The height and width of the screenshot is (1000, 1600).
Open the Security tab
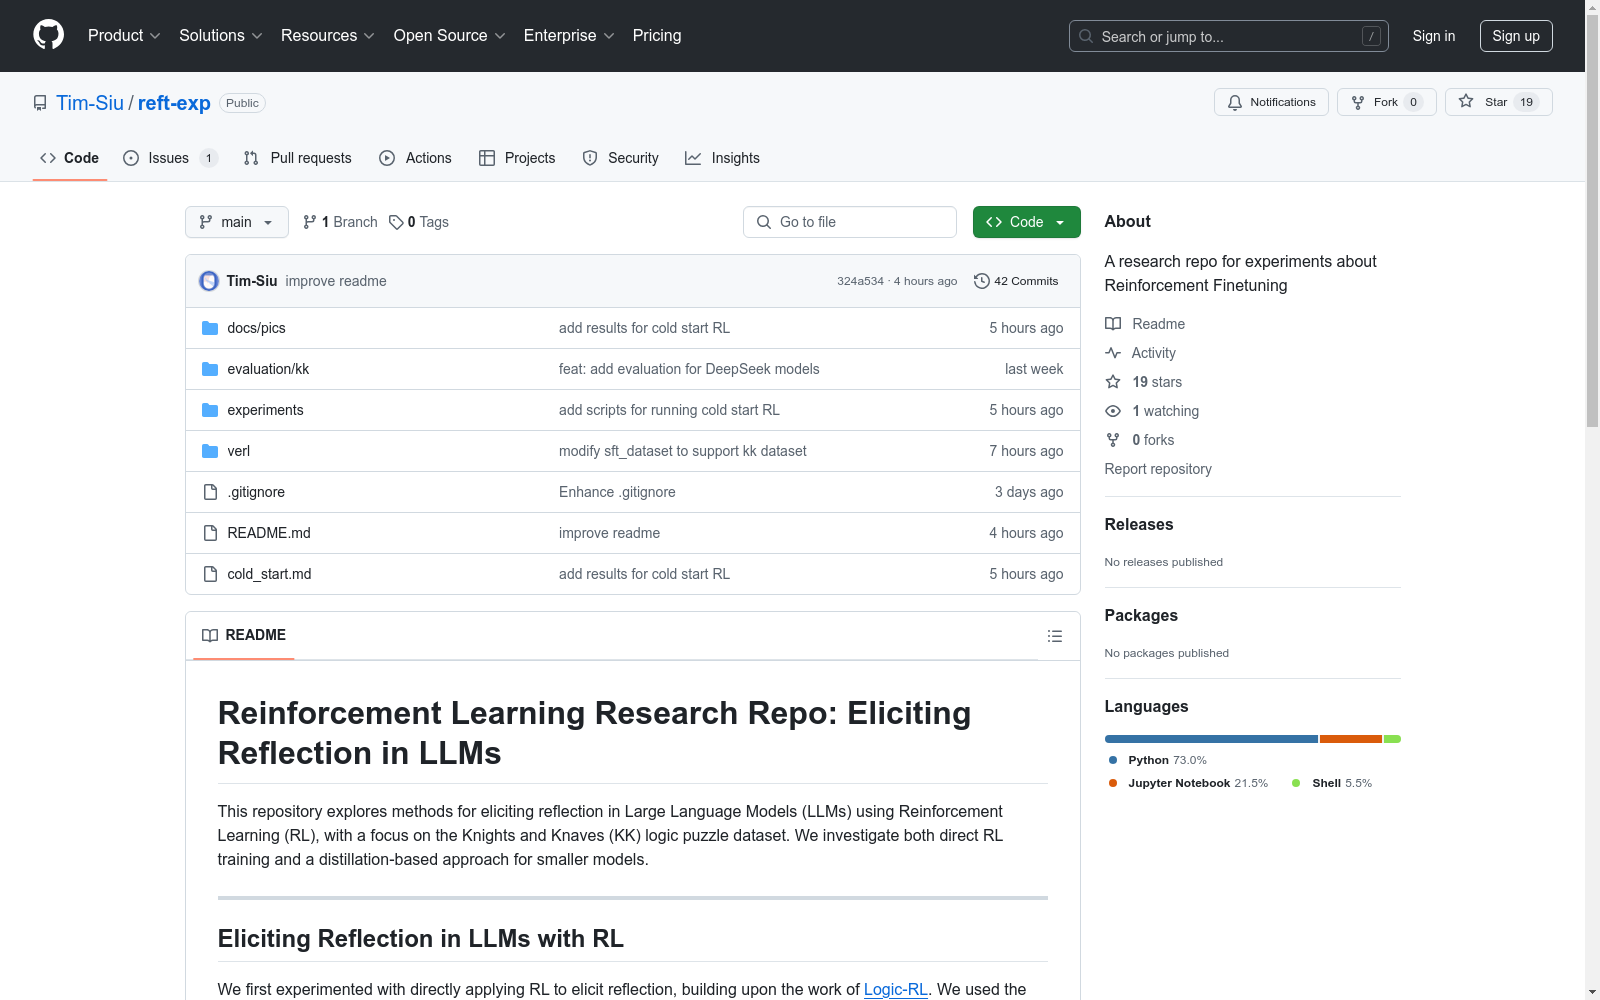[x=620, y=158]
